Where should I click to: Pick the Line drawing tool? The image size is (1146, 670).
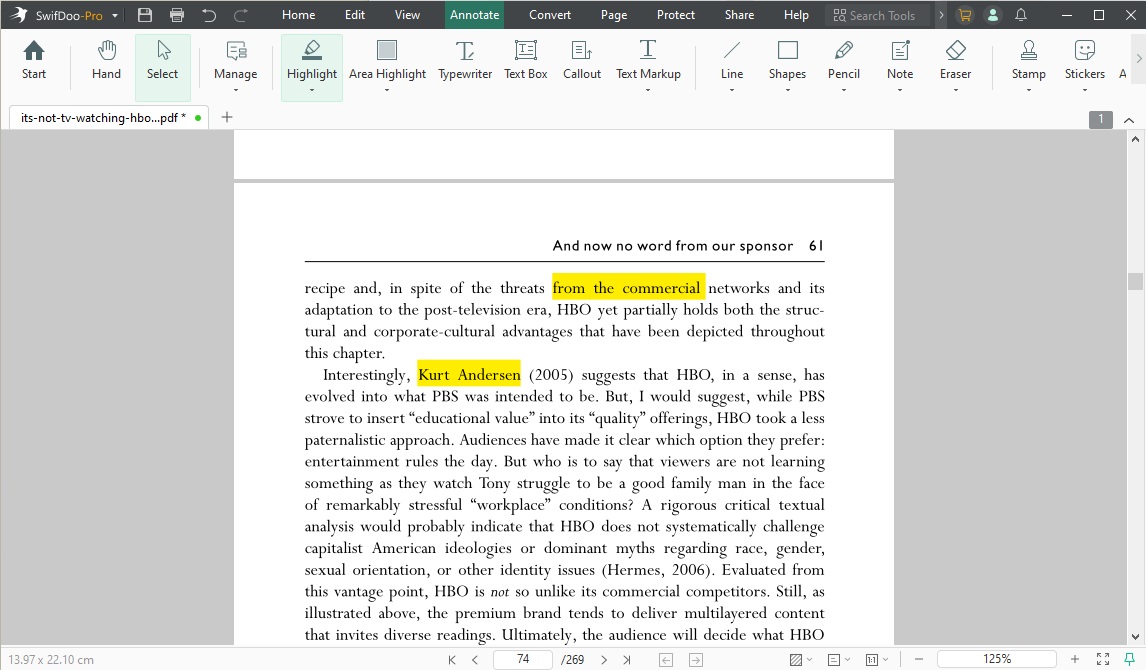[732, 61]
